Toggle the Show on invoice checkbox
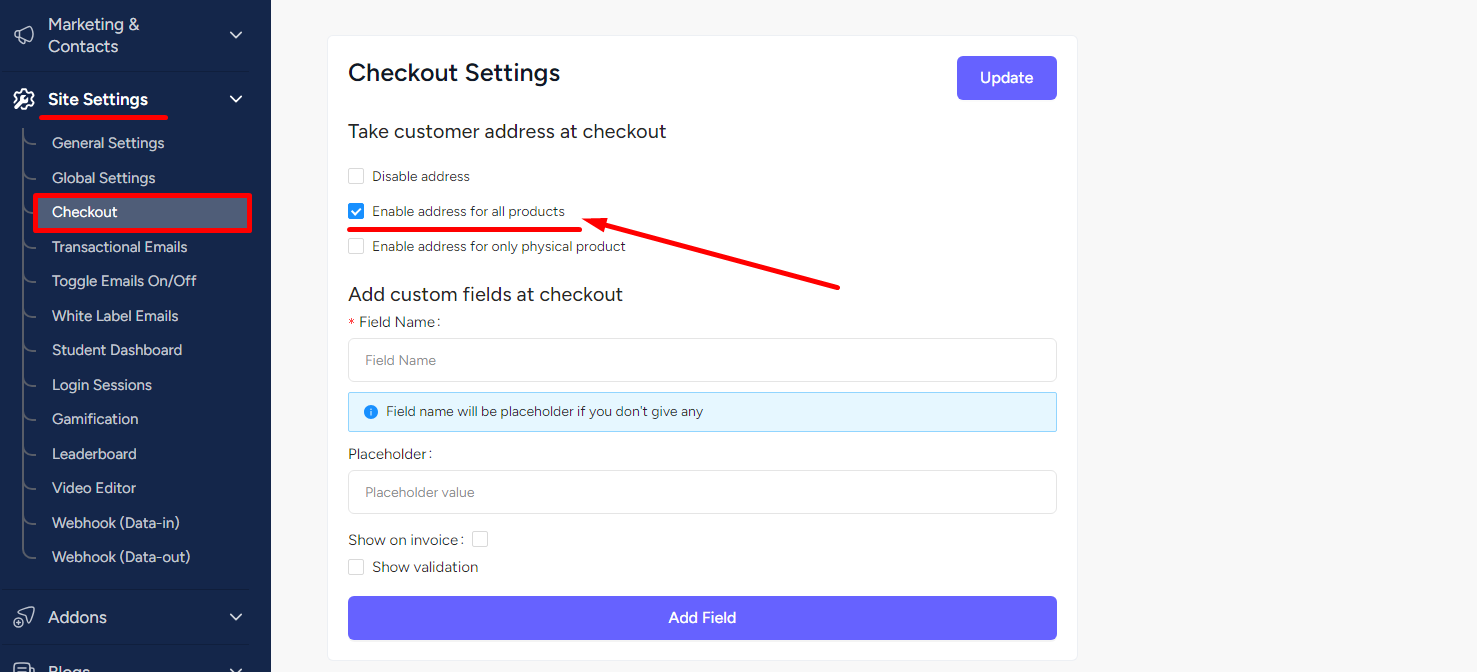This screenshot has width=1477, height=672. 480,539
